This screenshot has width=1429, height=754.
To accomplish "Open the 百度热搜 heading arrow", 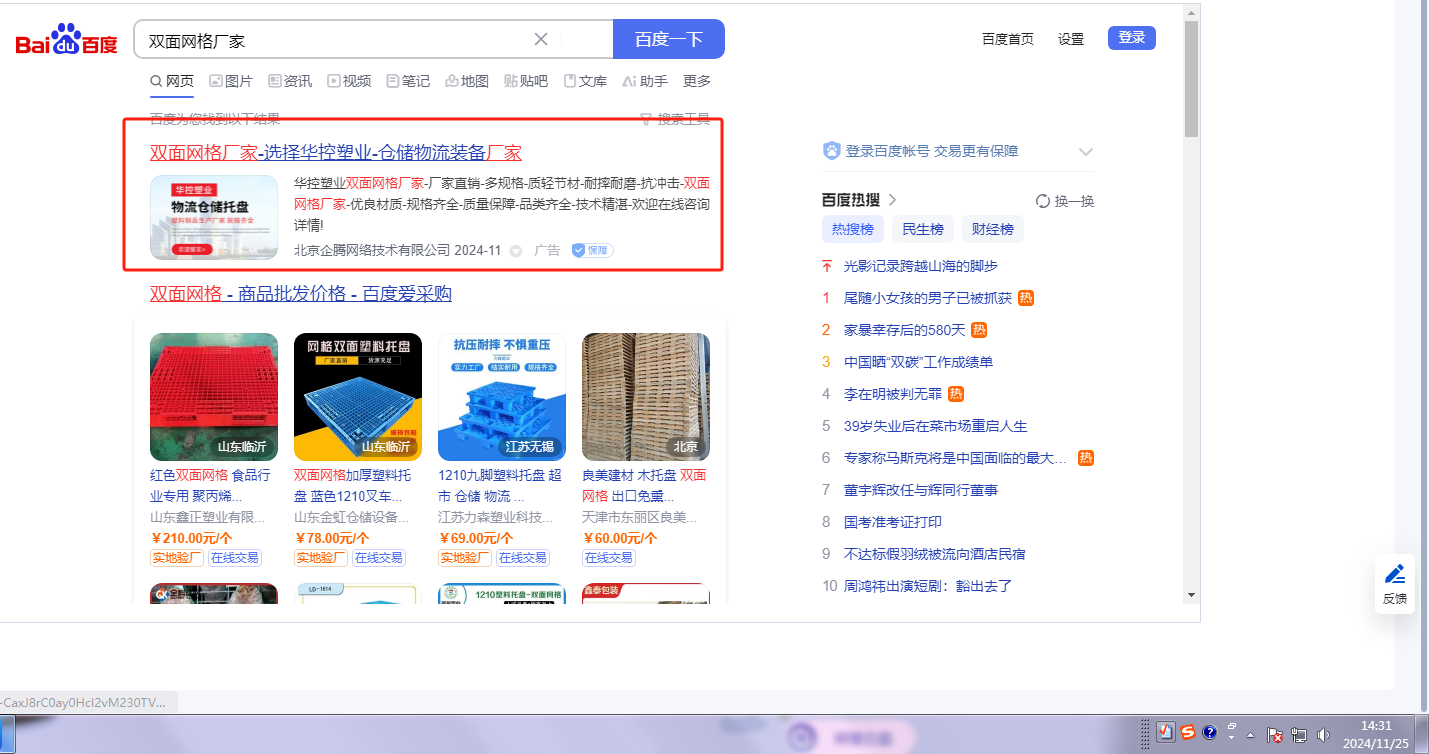I will (x=892, y=200).
